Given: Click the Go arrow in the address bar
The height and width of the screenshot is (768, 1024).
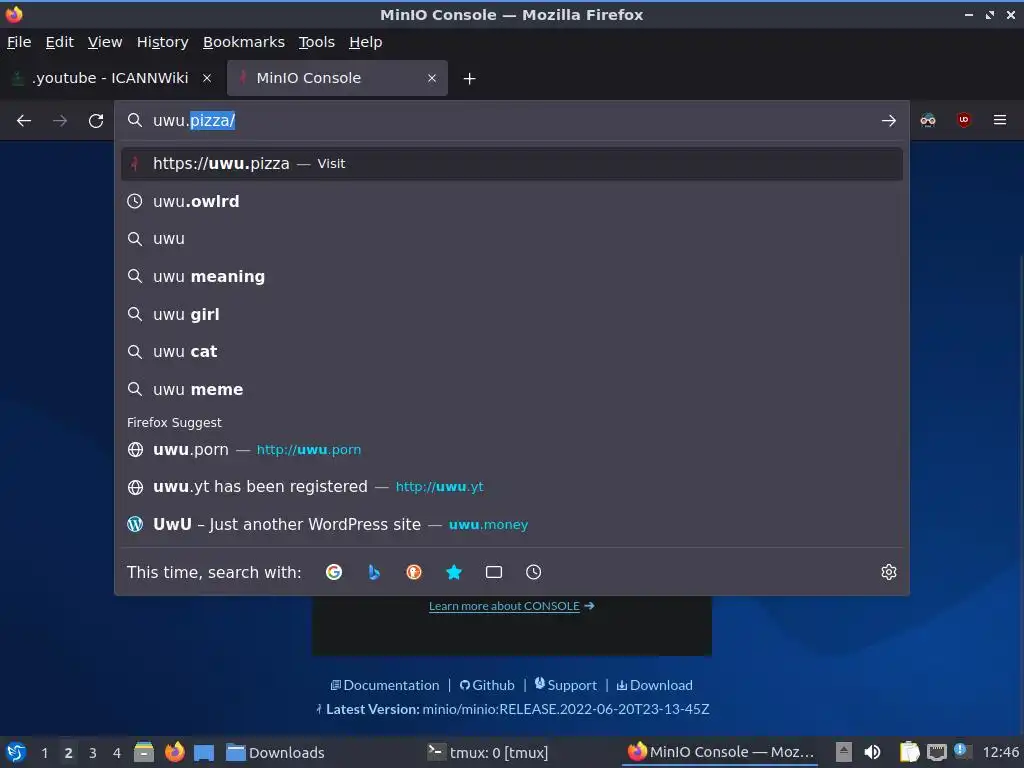Looking at the screenshot, I should pyautogui.click(x=888, y=121).
